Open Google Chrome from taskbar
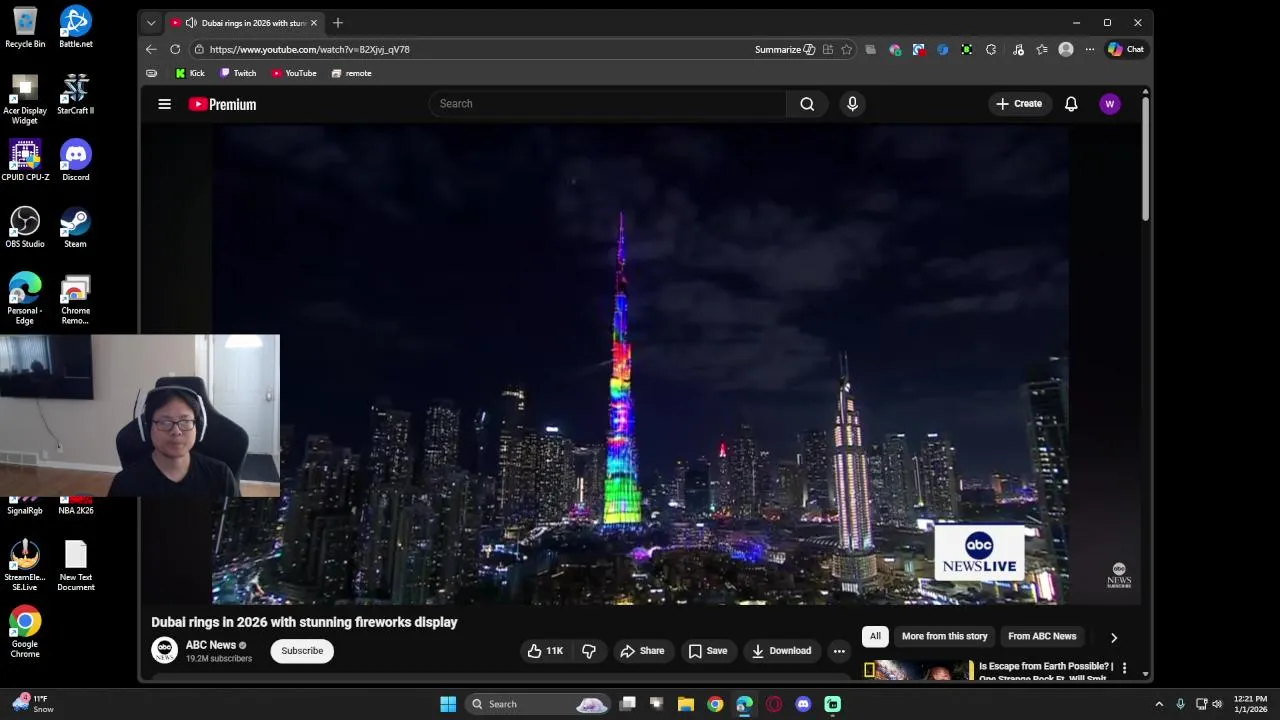 715,704
